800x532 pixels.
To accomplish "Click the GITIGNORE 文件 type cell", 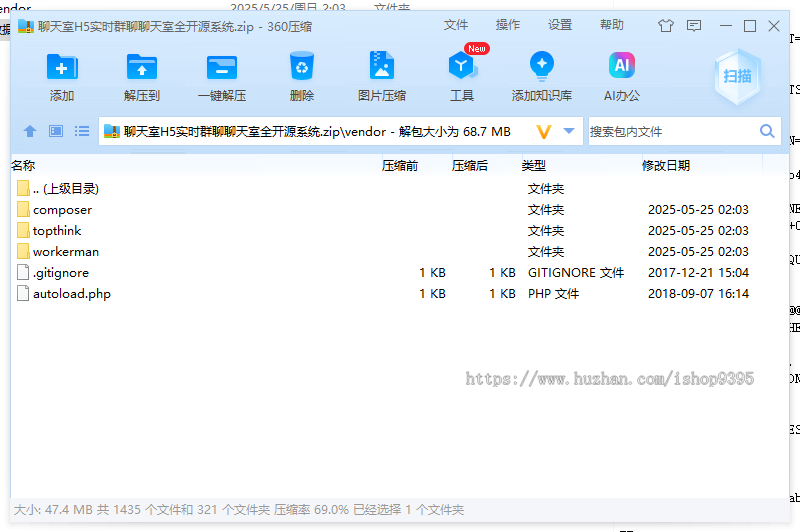I will point(576,273).
